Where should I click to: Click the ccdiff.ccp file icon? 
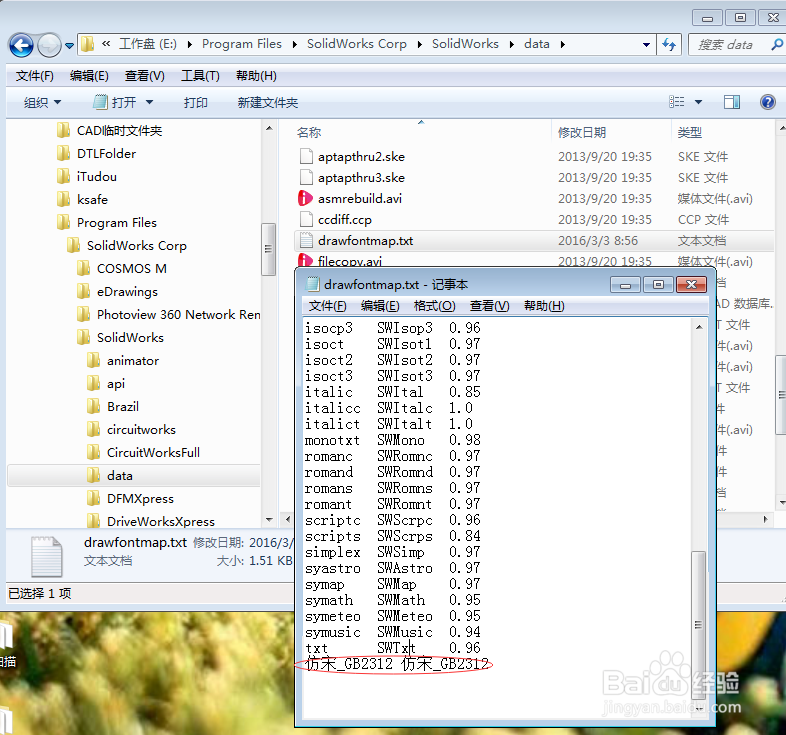(306, 220)
